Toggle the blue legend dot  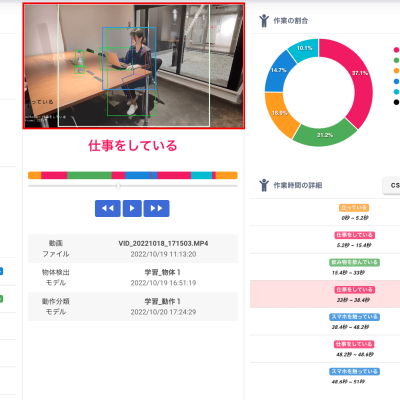click(396, 81)
